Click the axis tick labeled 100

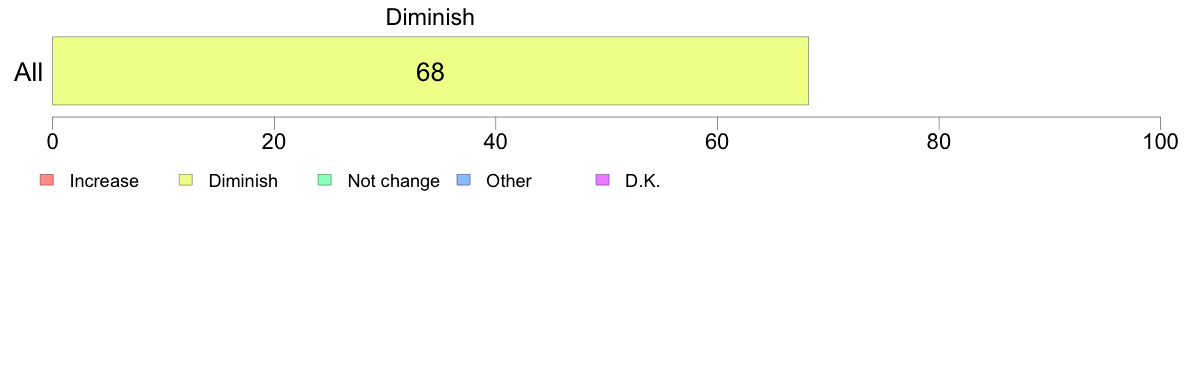click(x=1160, y=141)
